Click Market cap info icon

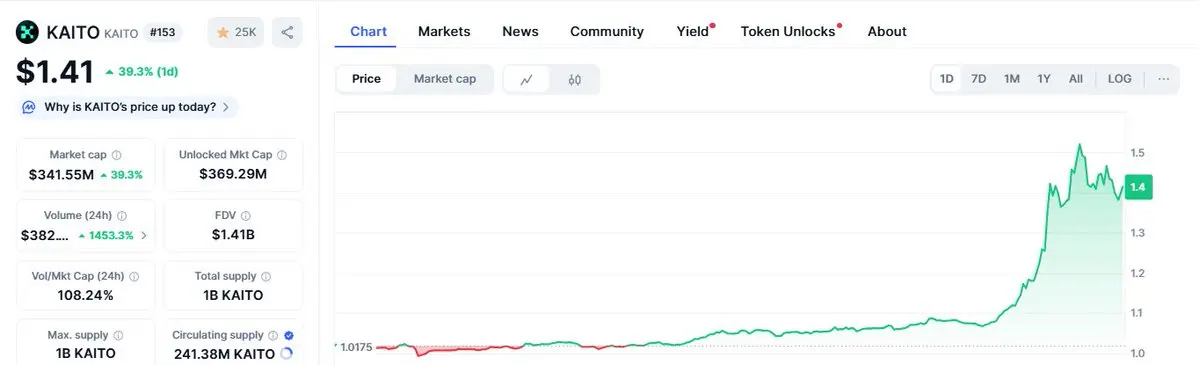[117, 155]
